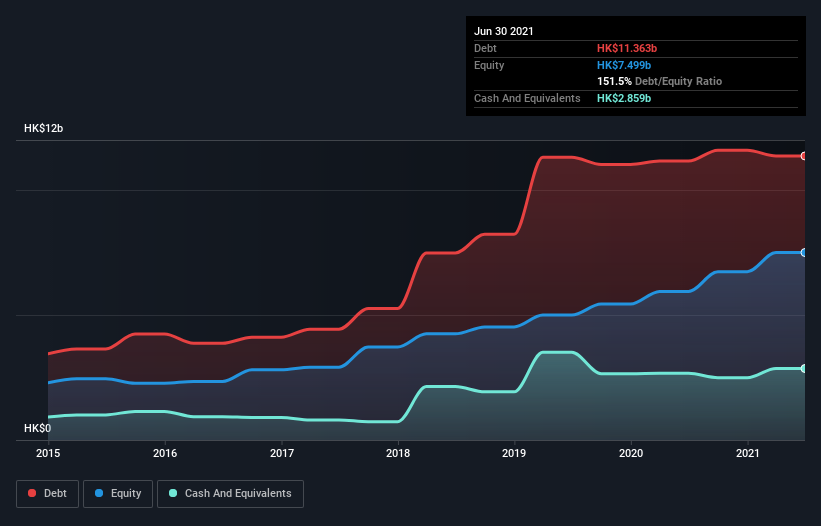Click the Equity row label in tooltip

pyautogui.click(x=489, y=65)
